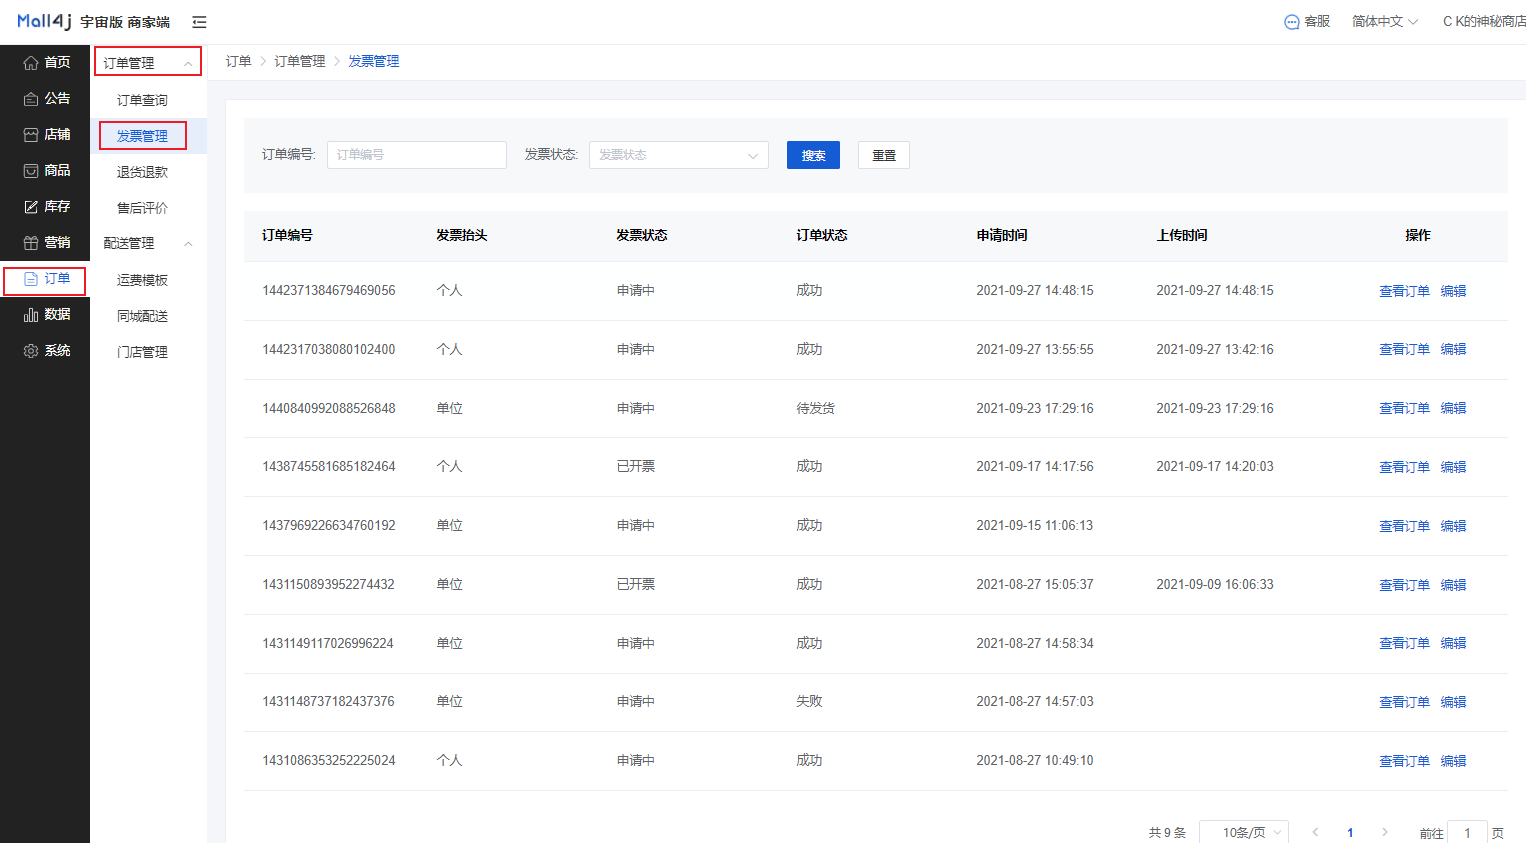
Task: Click order number 1440840992088526848
Action: click(329, 408)
